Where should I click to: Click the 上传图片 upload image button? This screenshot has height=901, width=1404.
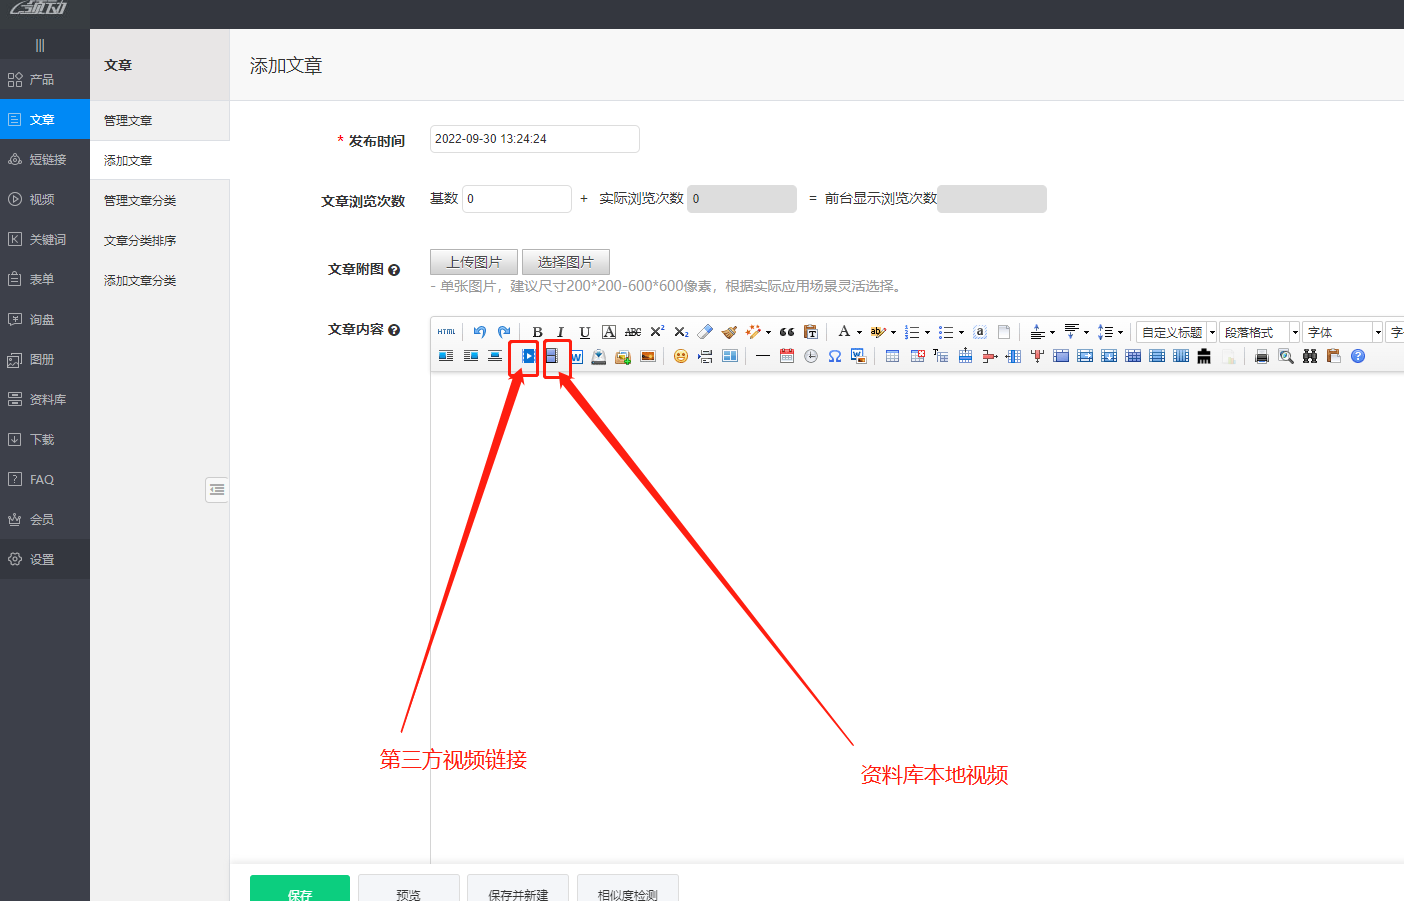pyautogui.click(x=473, y=261)
